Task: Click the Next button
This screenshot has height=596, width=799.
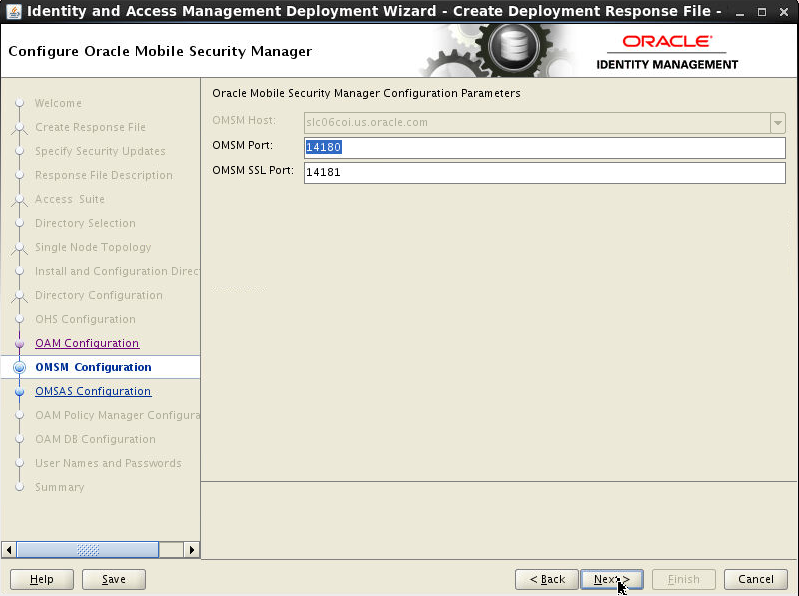Action: 611,579
